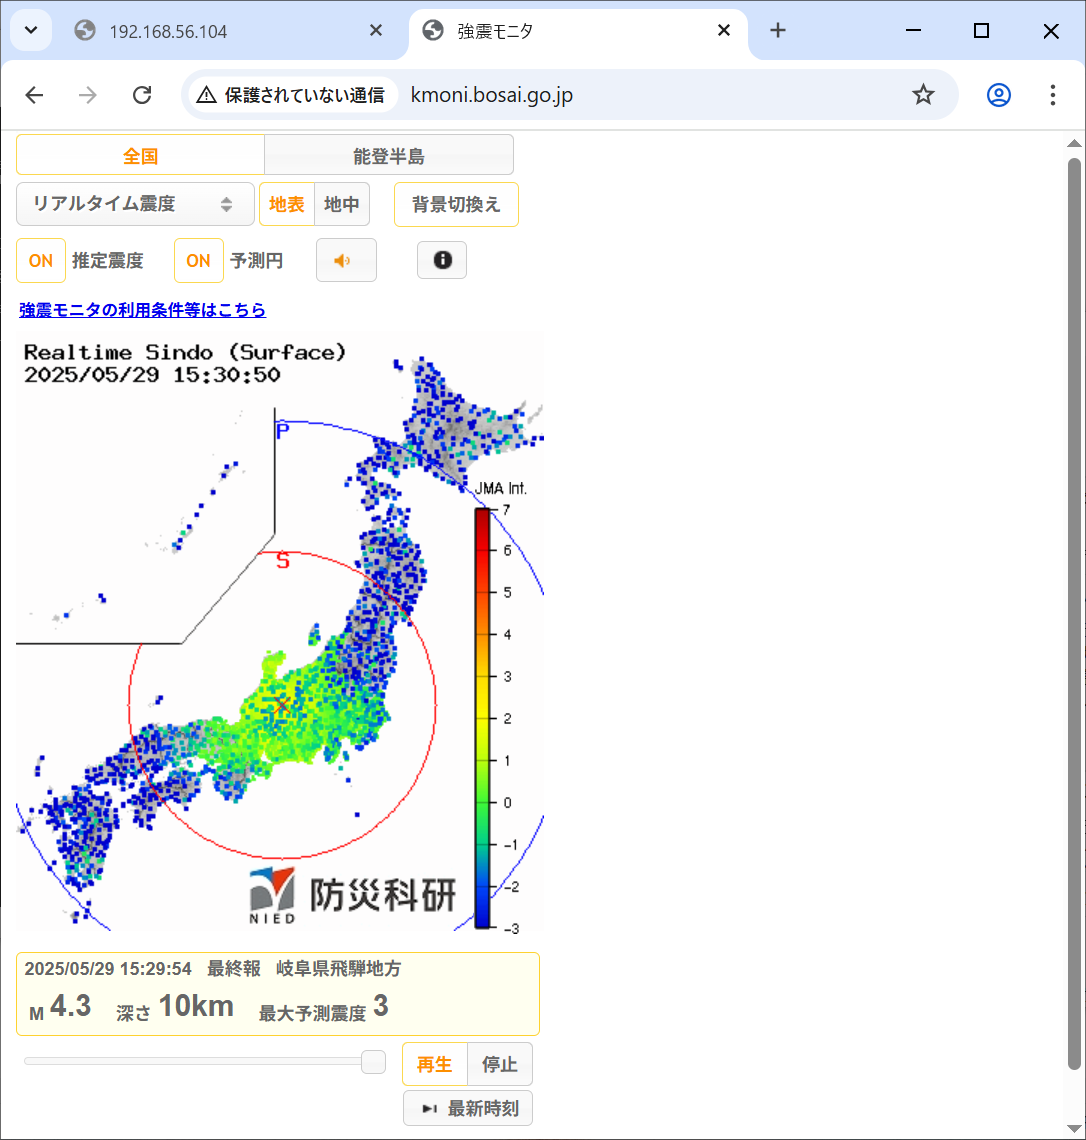Click the 背景切換え button

456,204
